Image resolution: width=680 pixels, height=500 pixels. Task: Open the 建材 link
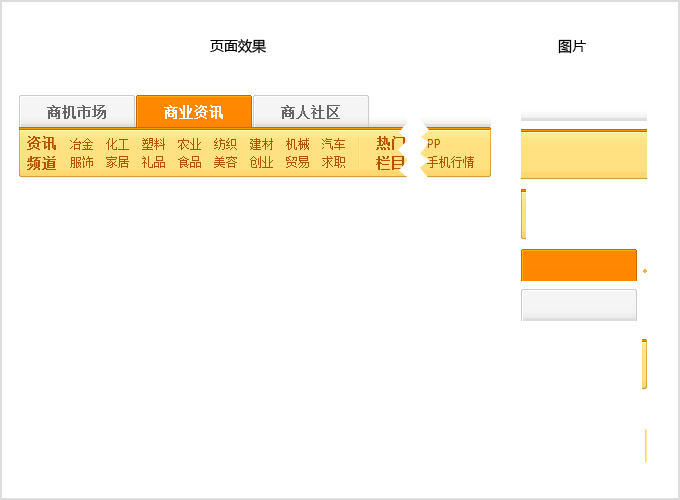click(x=262, y=144)
